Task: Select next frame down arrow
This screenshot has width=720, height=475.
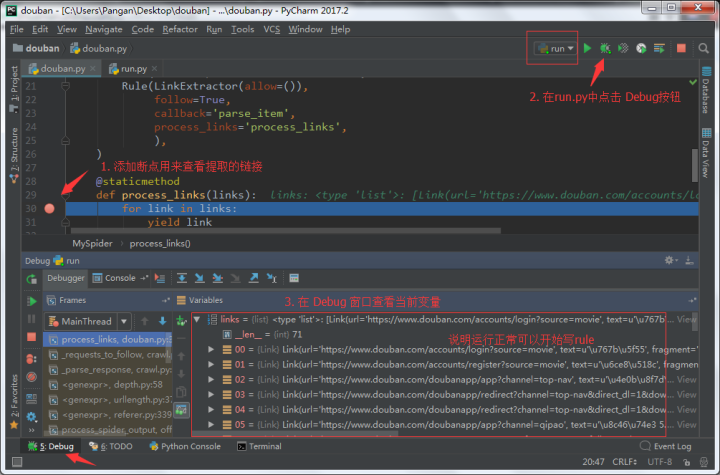Action: 162,321
